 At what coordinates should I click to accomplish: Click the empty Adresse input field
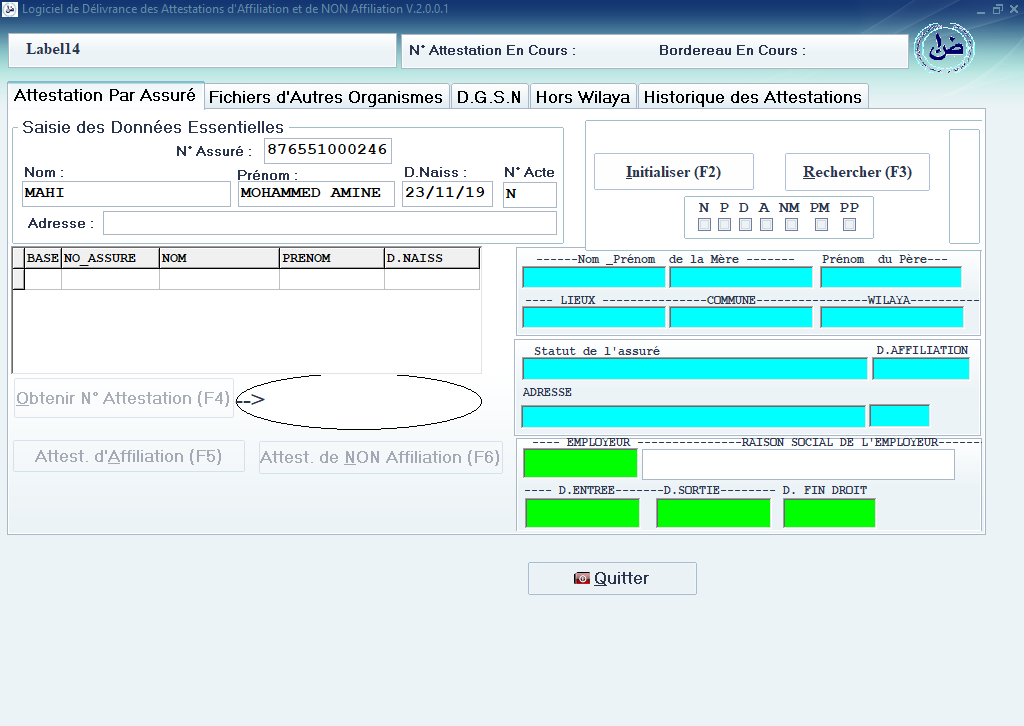(x=330, y=223)
